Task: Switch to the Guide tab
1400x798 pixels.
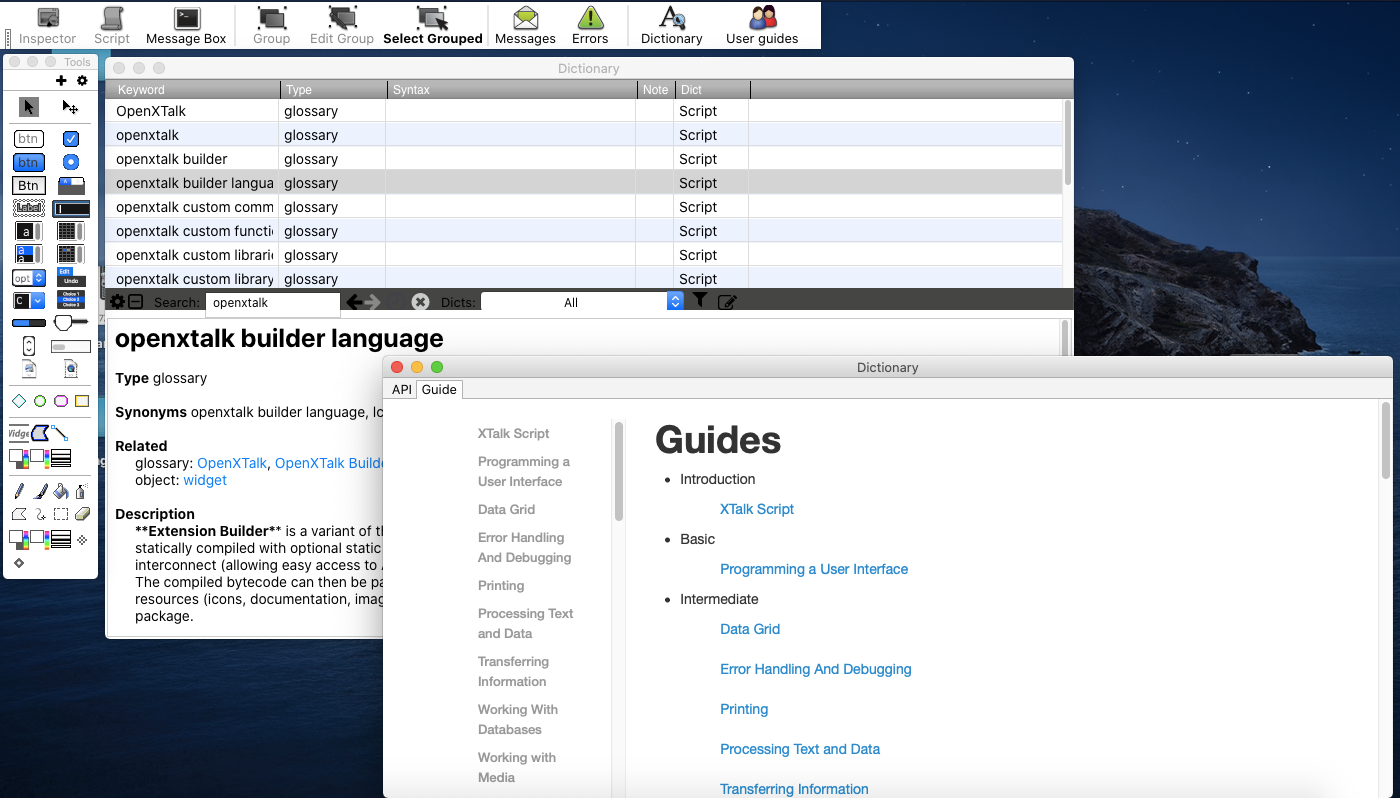Action: (x=439, y=389)
